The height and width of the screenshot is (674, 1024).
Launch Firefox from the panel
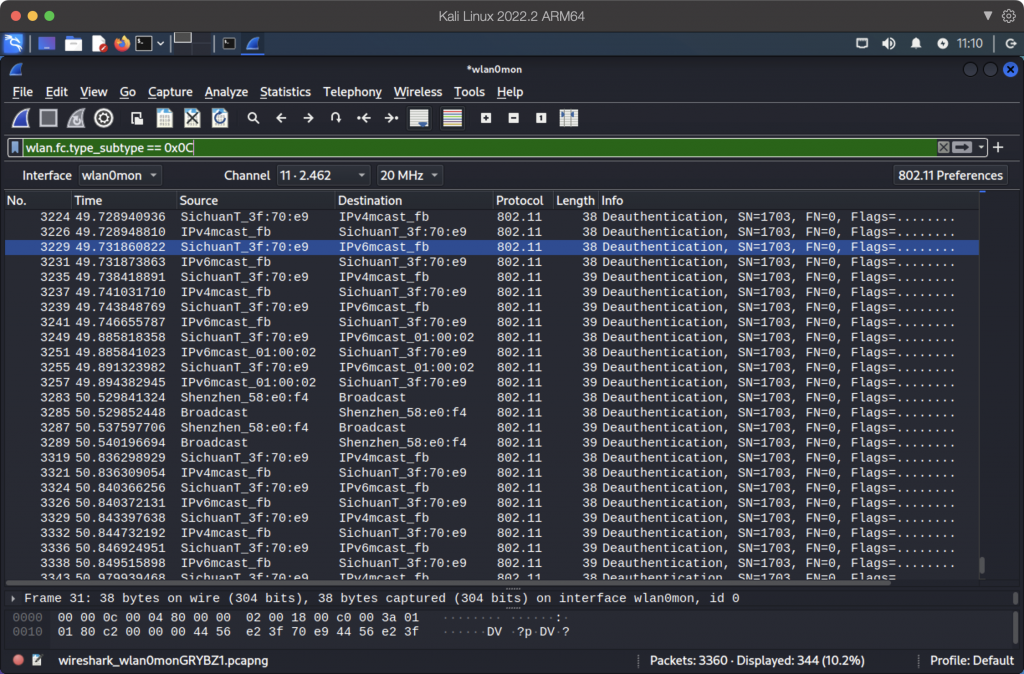122,44
